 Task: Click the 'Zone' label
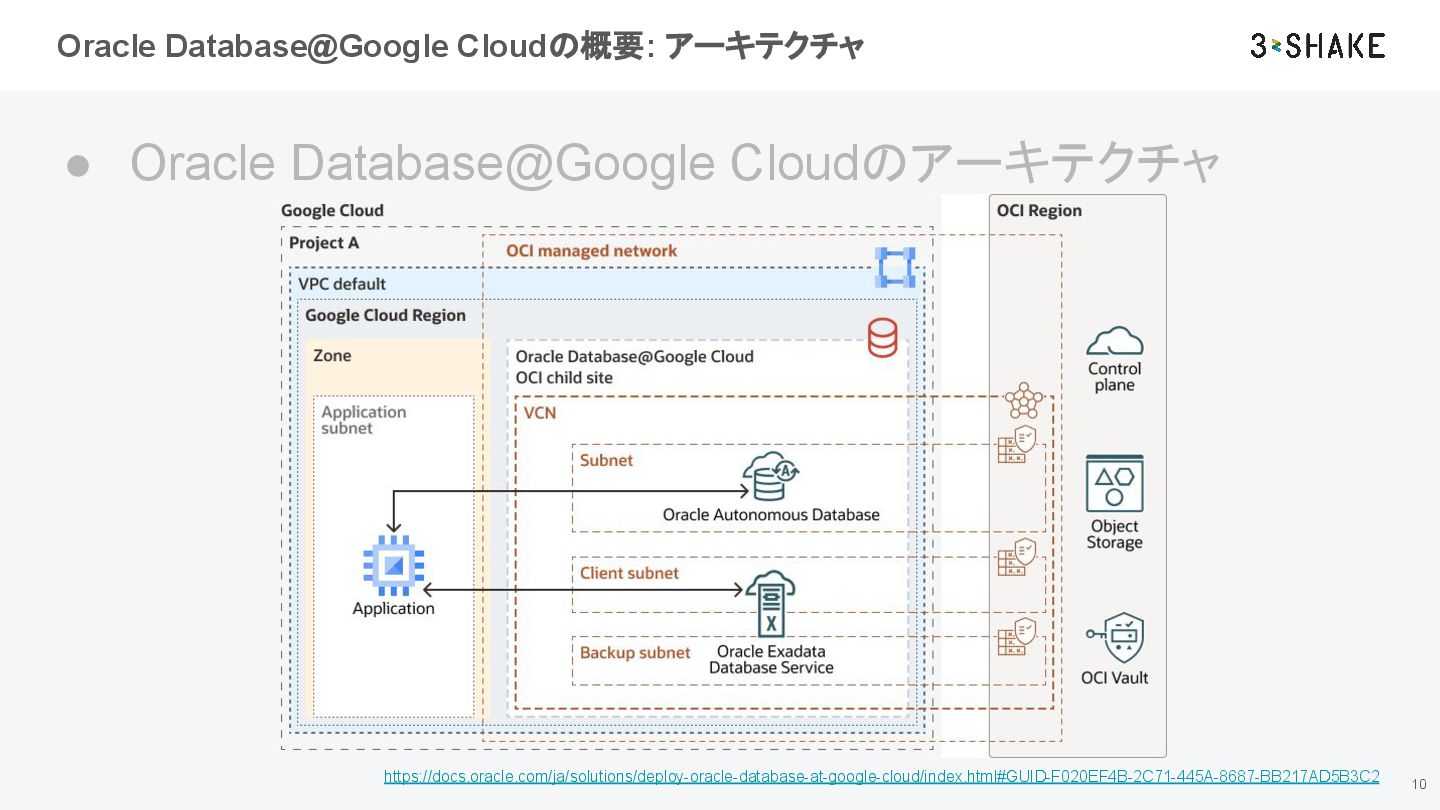(x=332, y=355)
